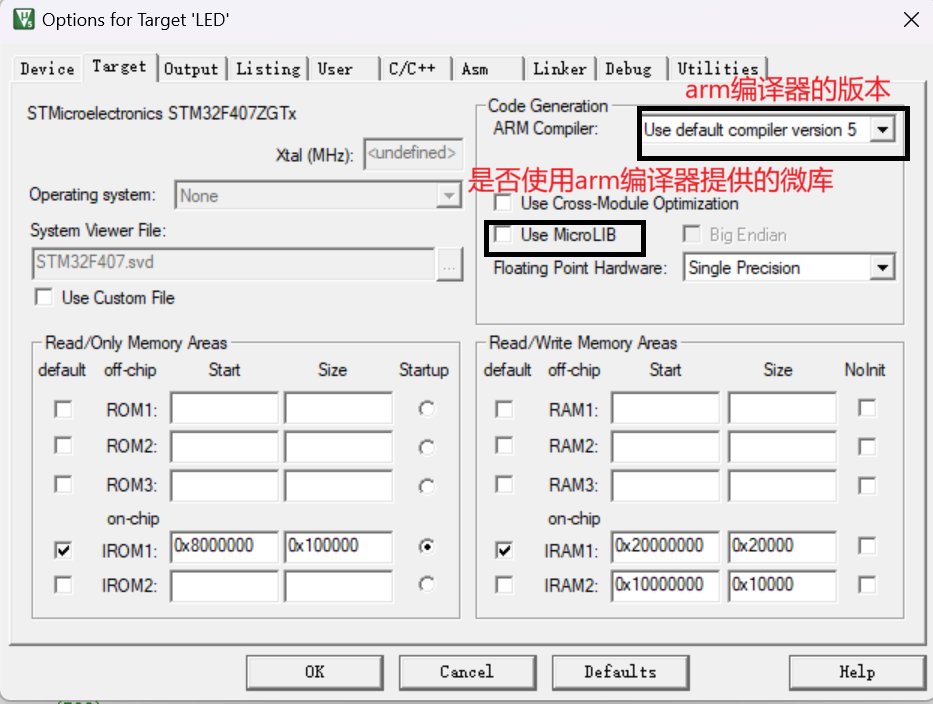
Task: Close the Options for Target dialog
Action: (911, 19)
